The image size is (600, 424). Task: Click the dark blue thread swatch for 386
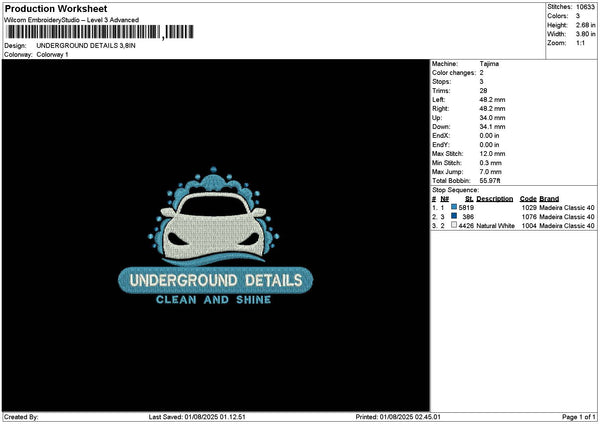pyautogui.click(x=454, y=216)
